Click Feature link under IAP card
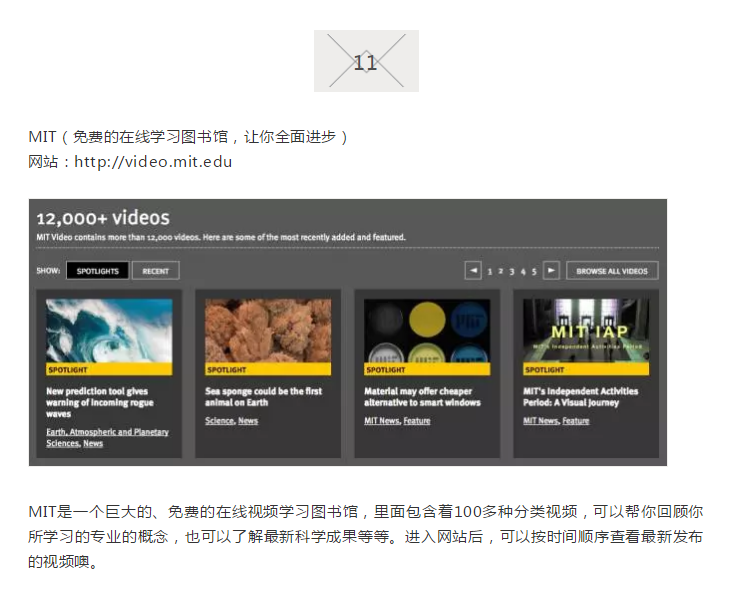 tap(575, 421)
